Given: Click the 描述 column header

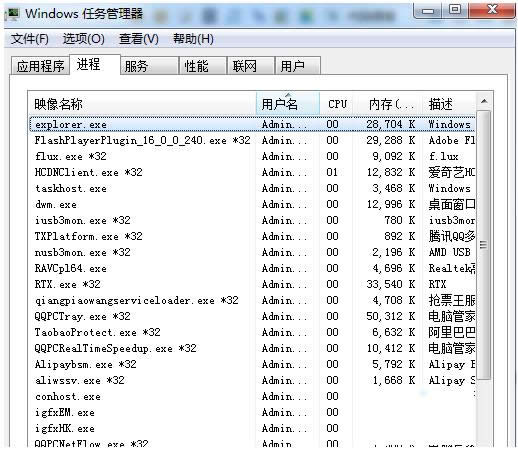Looking at the screenshot, I should pos(449,104).
